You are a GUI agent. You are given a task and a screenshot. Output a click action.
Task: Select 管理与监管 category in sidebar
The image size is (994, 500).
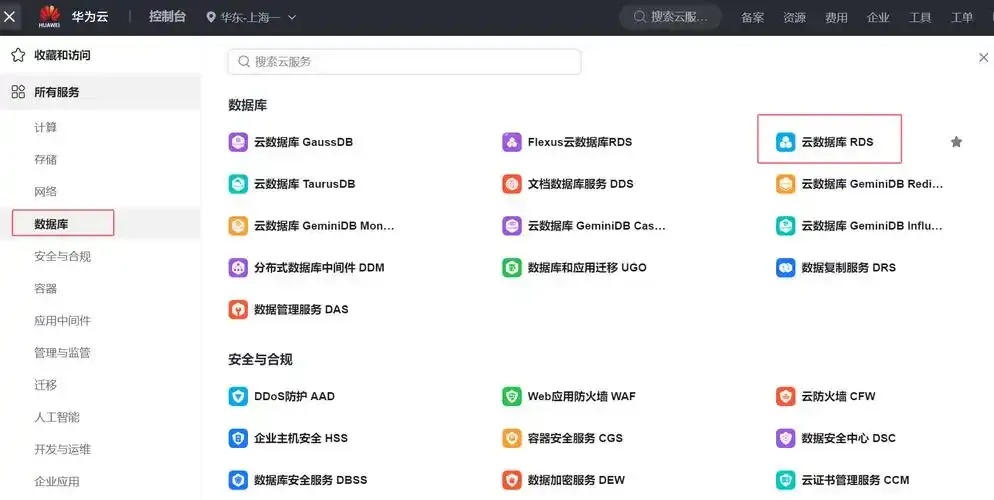click(63, 352)
